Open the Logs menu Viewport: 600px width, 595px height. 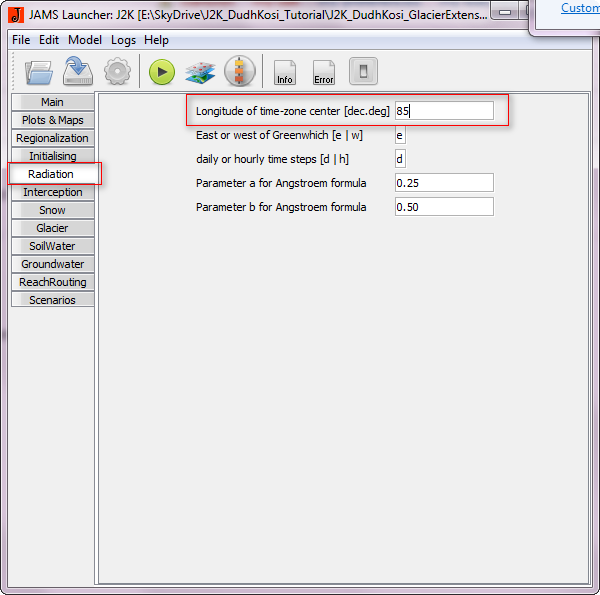[123, 40]
